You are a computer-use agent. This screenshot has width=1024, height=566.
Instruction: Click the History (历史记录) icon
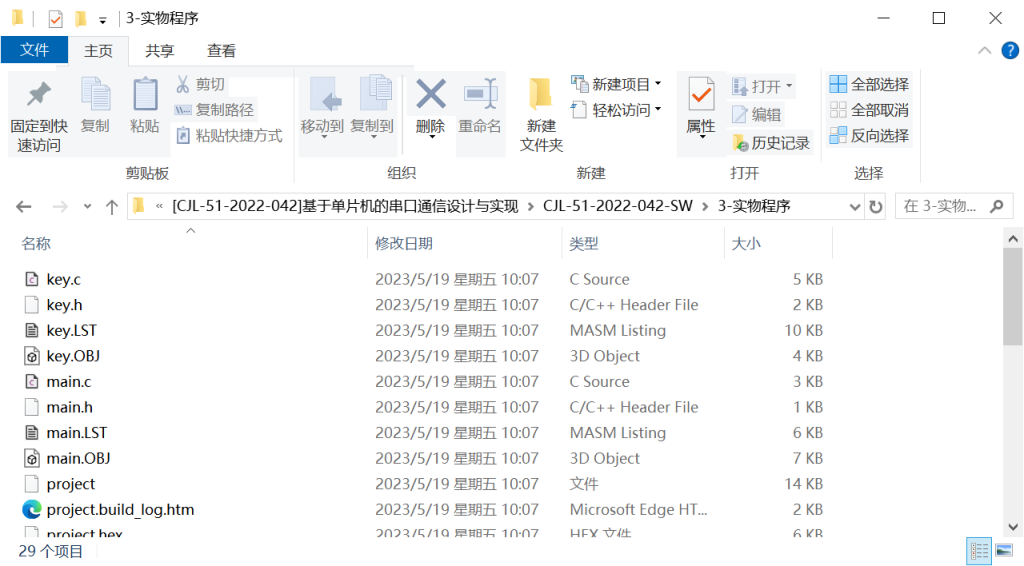[740, 143]
